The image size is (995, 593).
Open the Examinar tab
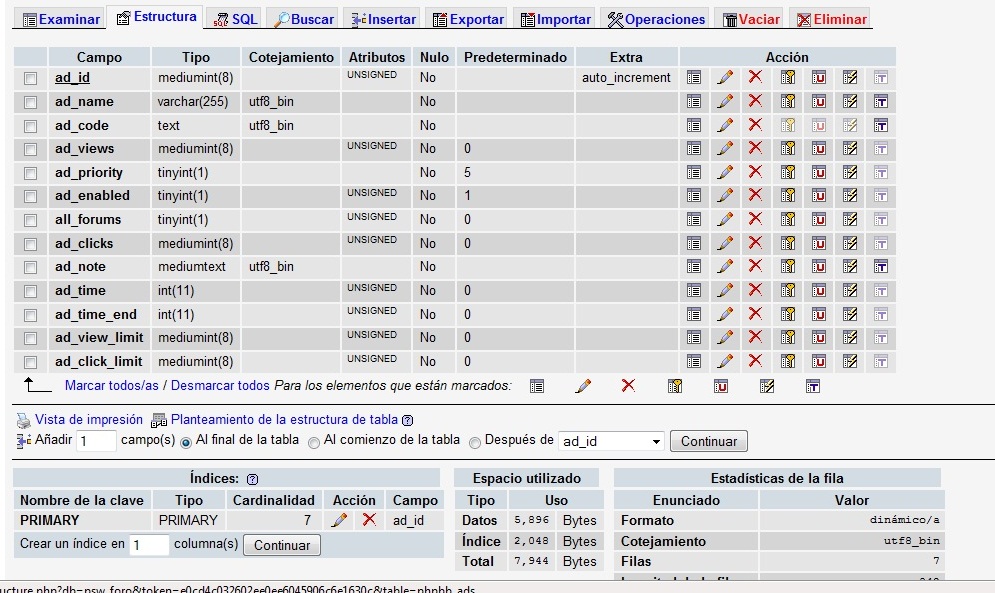pos(62,19)
